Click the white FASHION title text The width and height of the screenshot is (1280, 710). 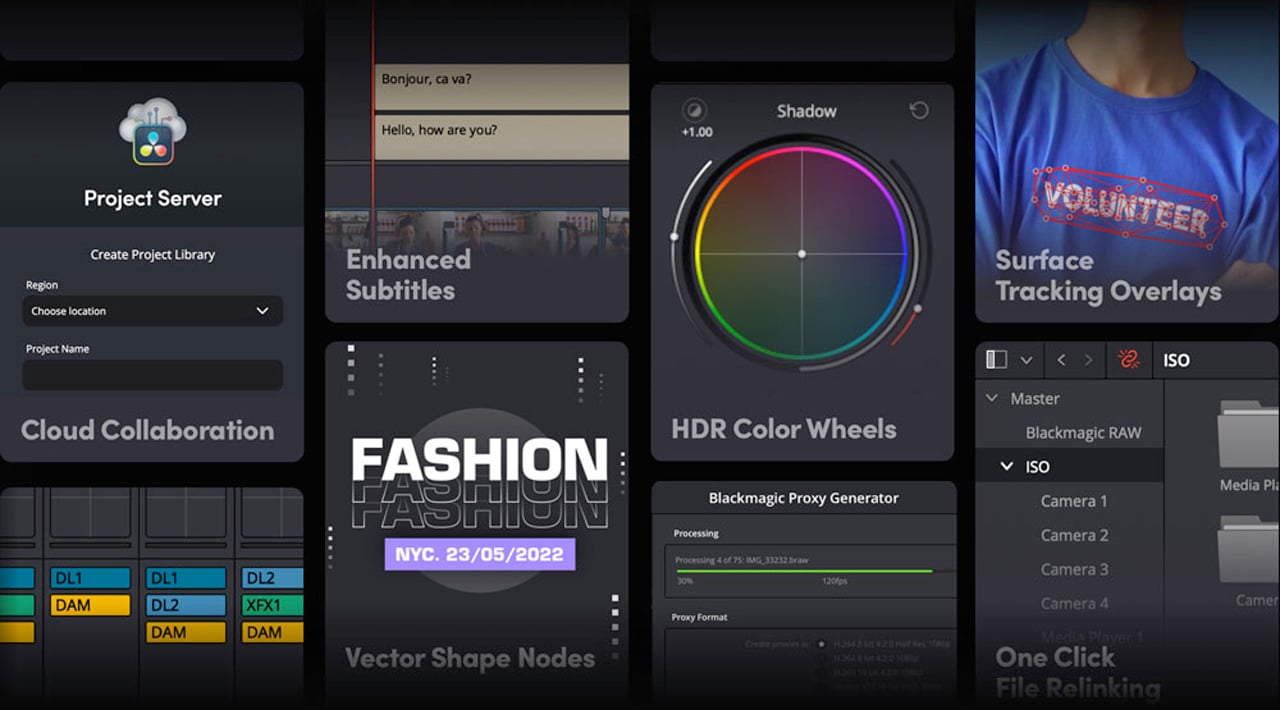[x=480, y=461]
